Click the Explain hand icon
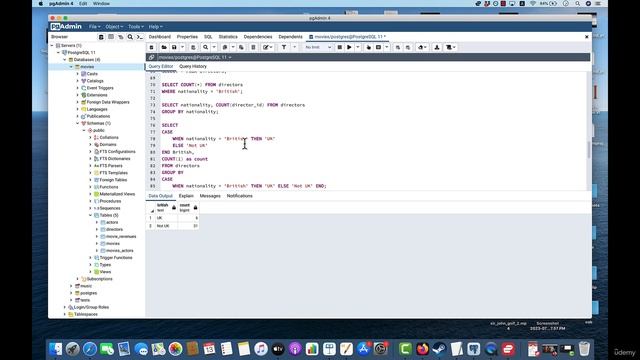The image size is (640, 360). click(x=369, y=47)
